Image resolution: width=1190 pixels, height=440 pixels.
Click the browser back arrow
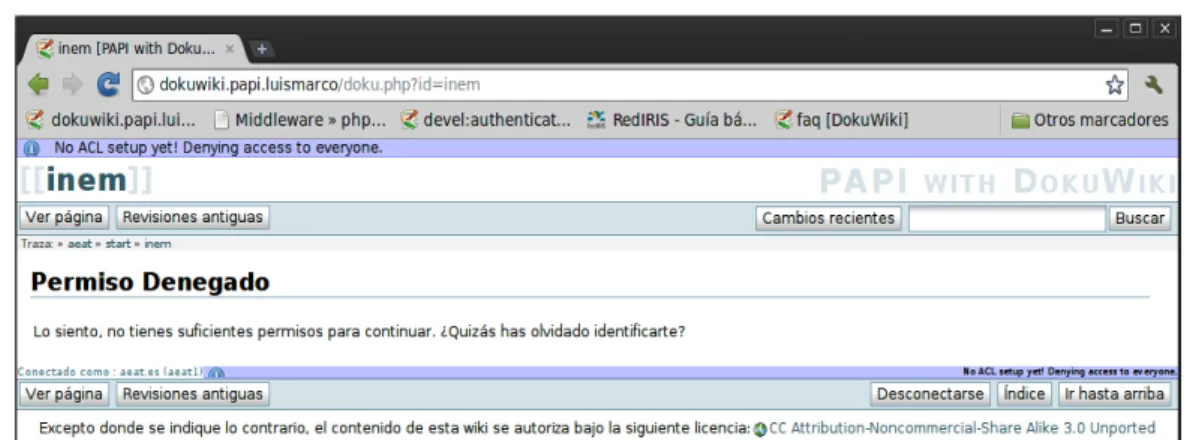tap(38, 85)
